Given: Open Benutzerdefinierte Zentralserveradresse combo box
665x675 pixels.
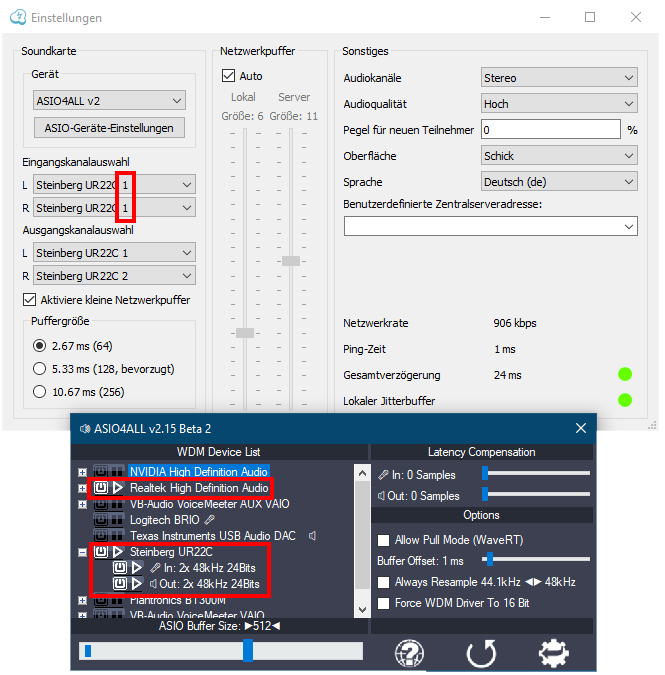Looking at the screenshot, I should pyautogui.click(x=491, y=226).
